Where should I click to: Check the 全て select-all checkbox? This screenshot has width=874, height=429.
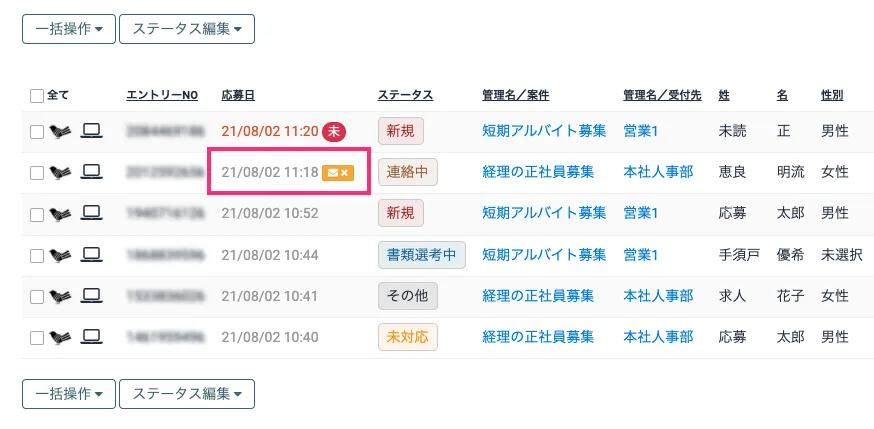37,96
